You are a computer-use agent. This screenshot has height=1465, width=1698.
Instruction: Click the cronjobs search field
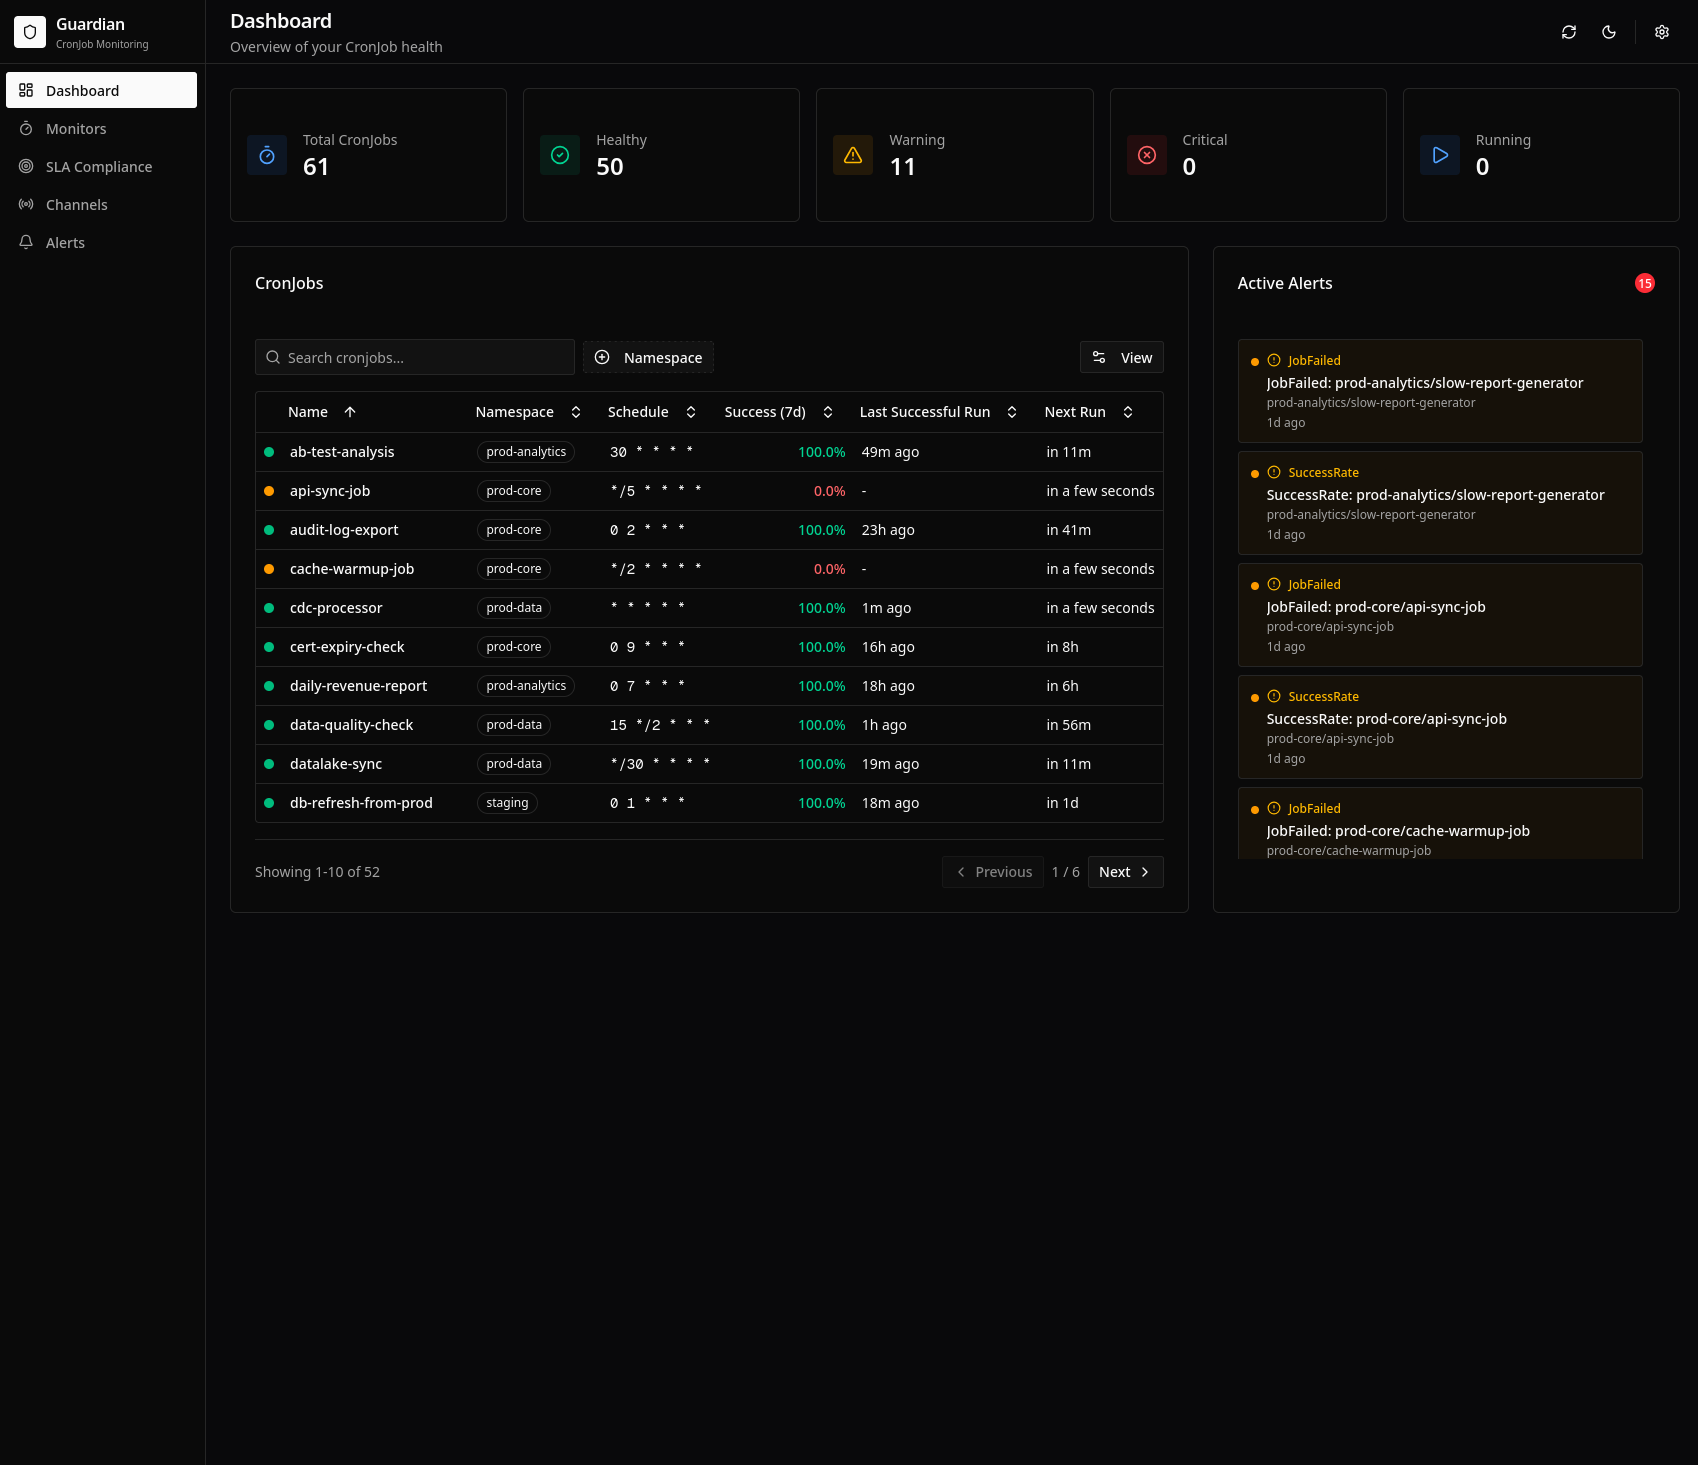point(414,357)
